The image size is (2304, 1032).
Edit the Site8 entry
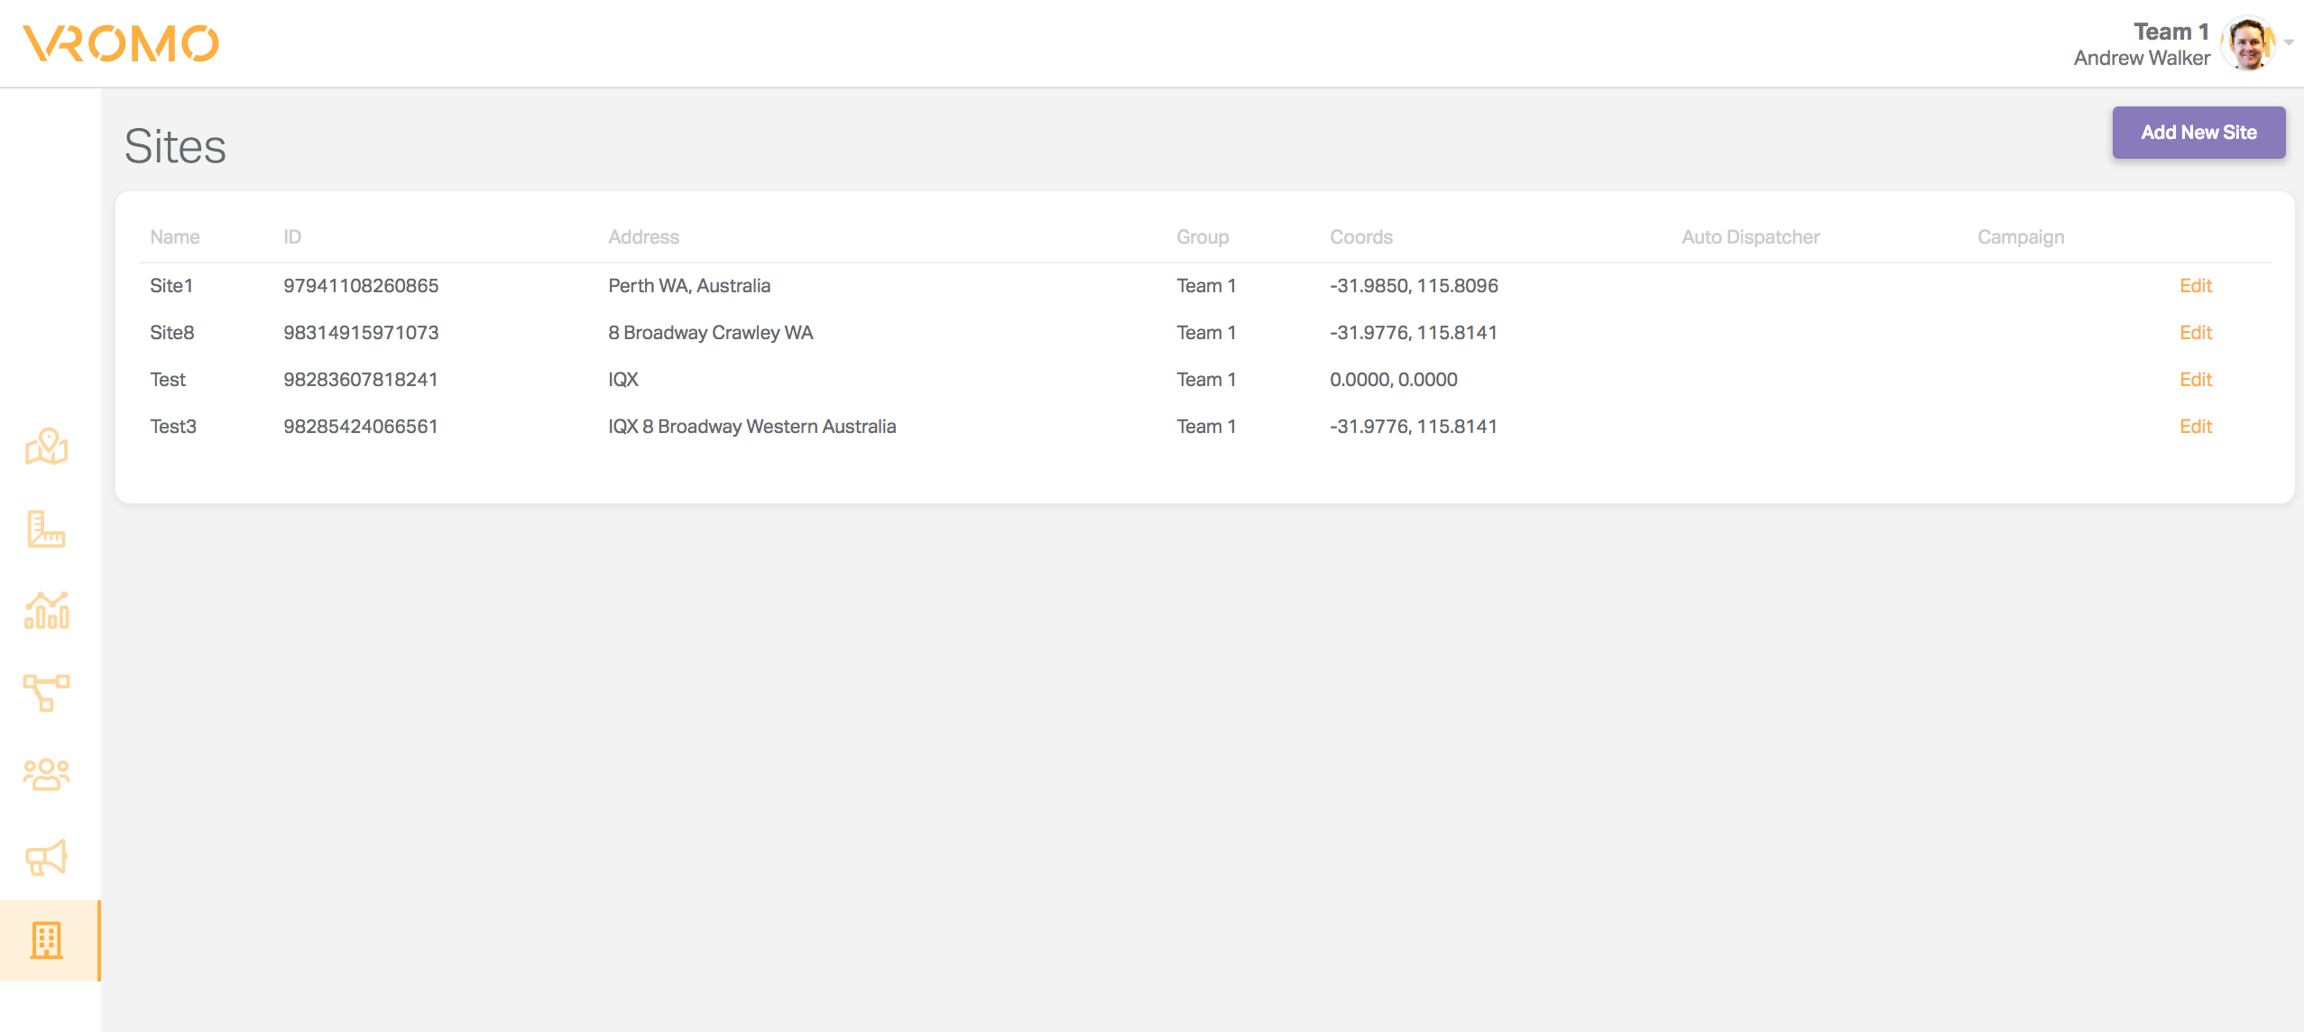point(2195,333)
